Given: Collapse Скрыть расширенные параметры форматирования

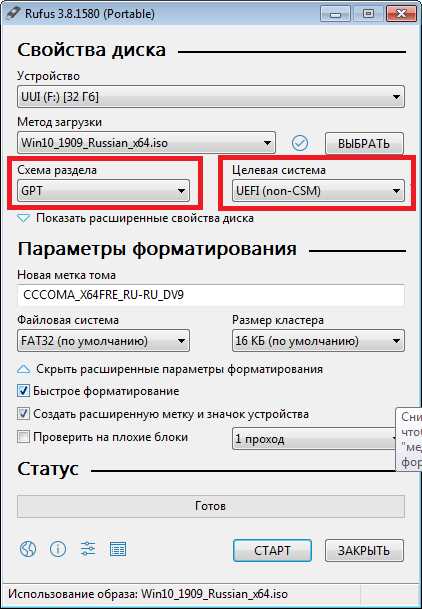Looking at the screenshot, I should coord(170,369).
